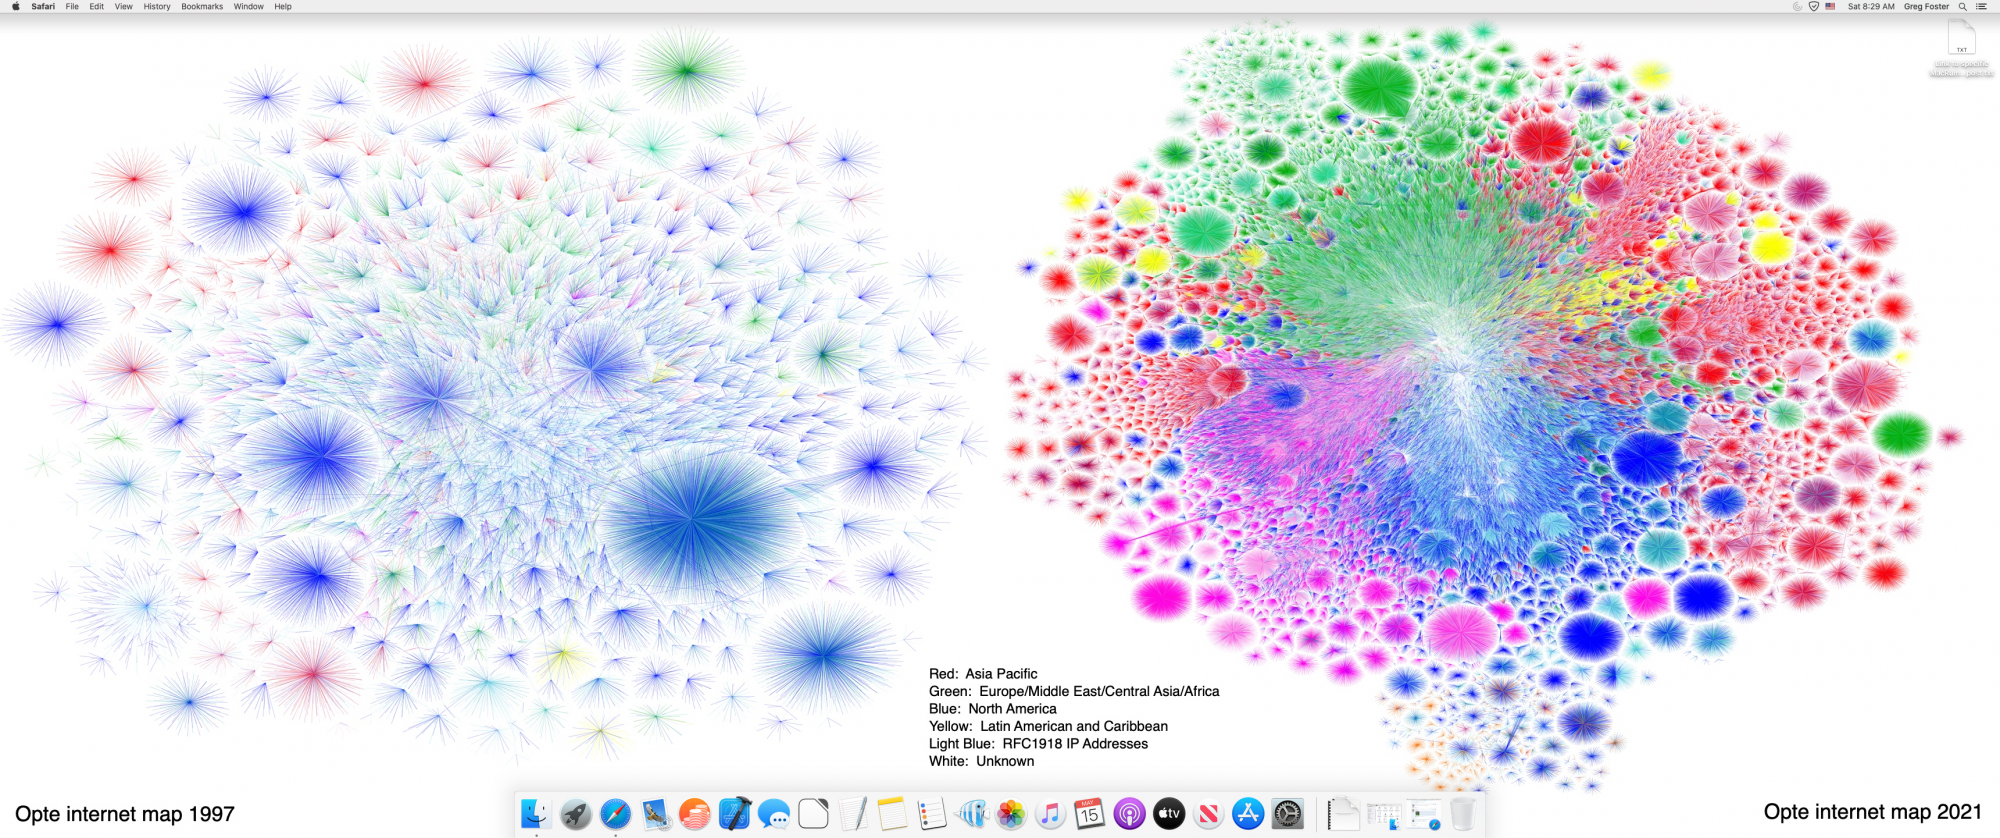This screenshot has width=2000, height=838.
Task: Open yellow Notes app in Dock
Action: tap(892, 814)
